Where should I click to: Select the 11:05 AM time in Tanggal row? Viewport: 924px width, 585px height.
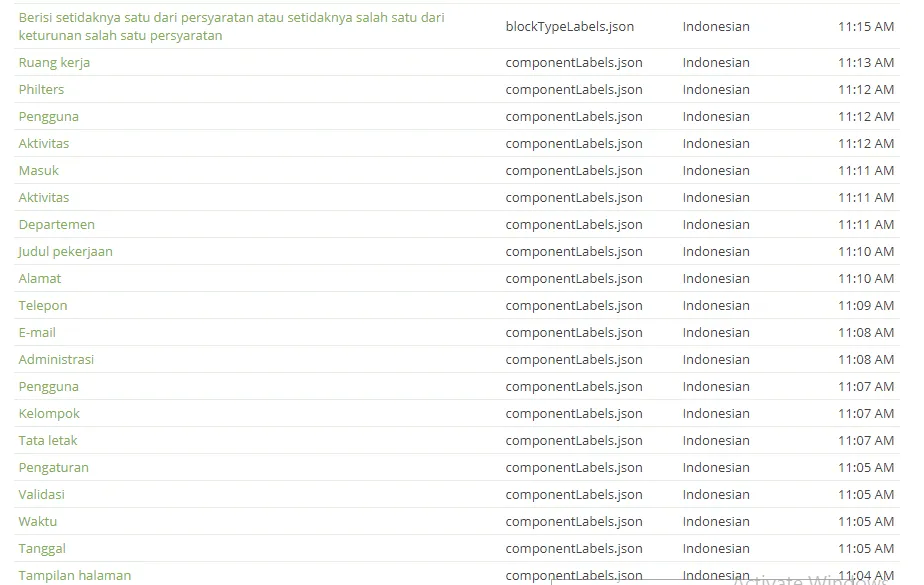point(866,548)
